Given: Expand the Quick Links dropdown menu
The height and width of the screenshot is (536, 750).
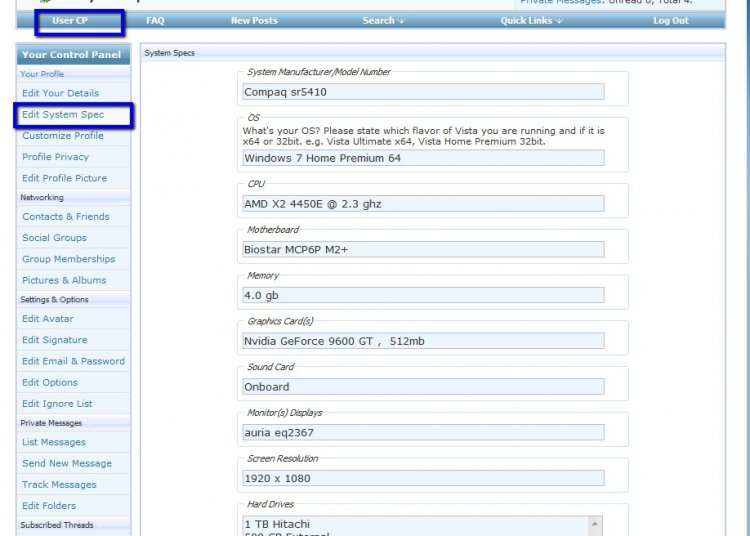Looking at the screenshot, I should tap(531, 21).
